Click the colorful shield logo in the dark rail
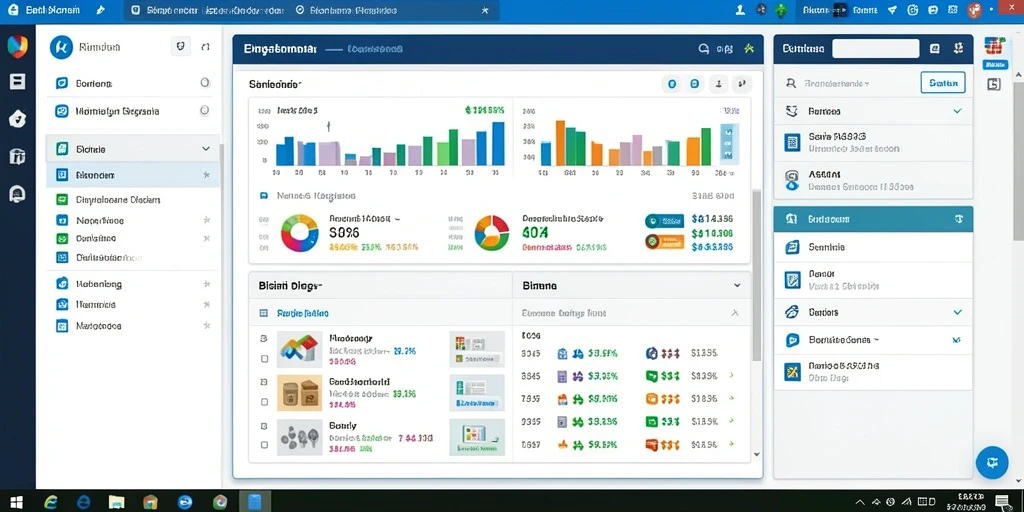 click(18, 47)
